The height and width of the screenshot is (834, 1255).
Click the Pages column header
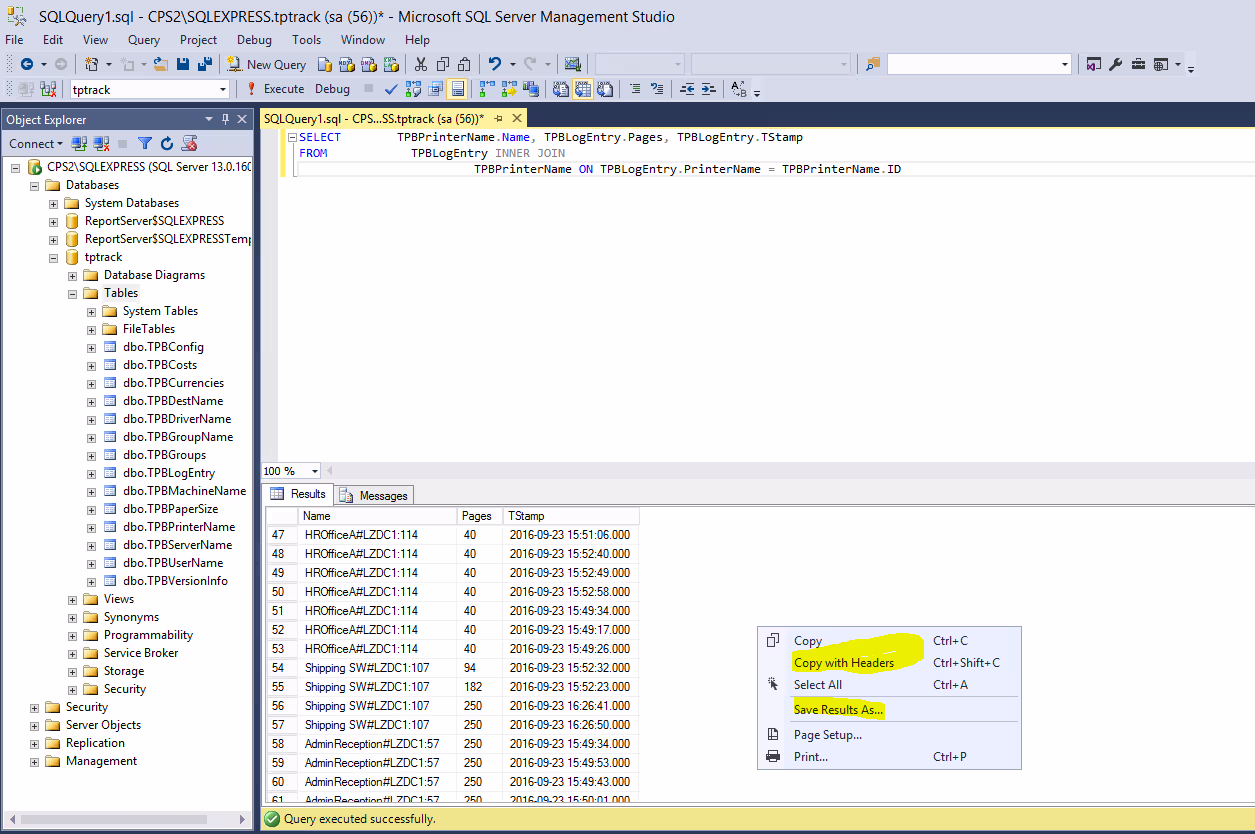point(480,516)
